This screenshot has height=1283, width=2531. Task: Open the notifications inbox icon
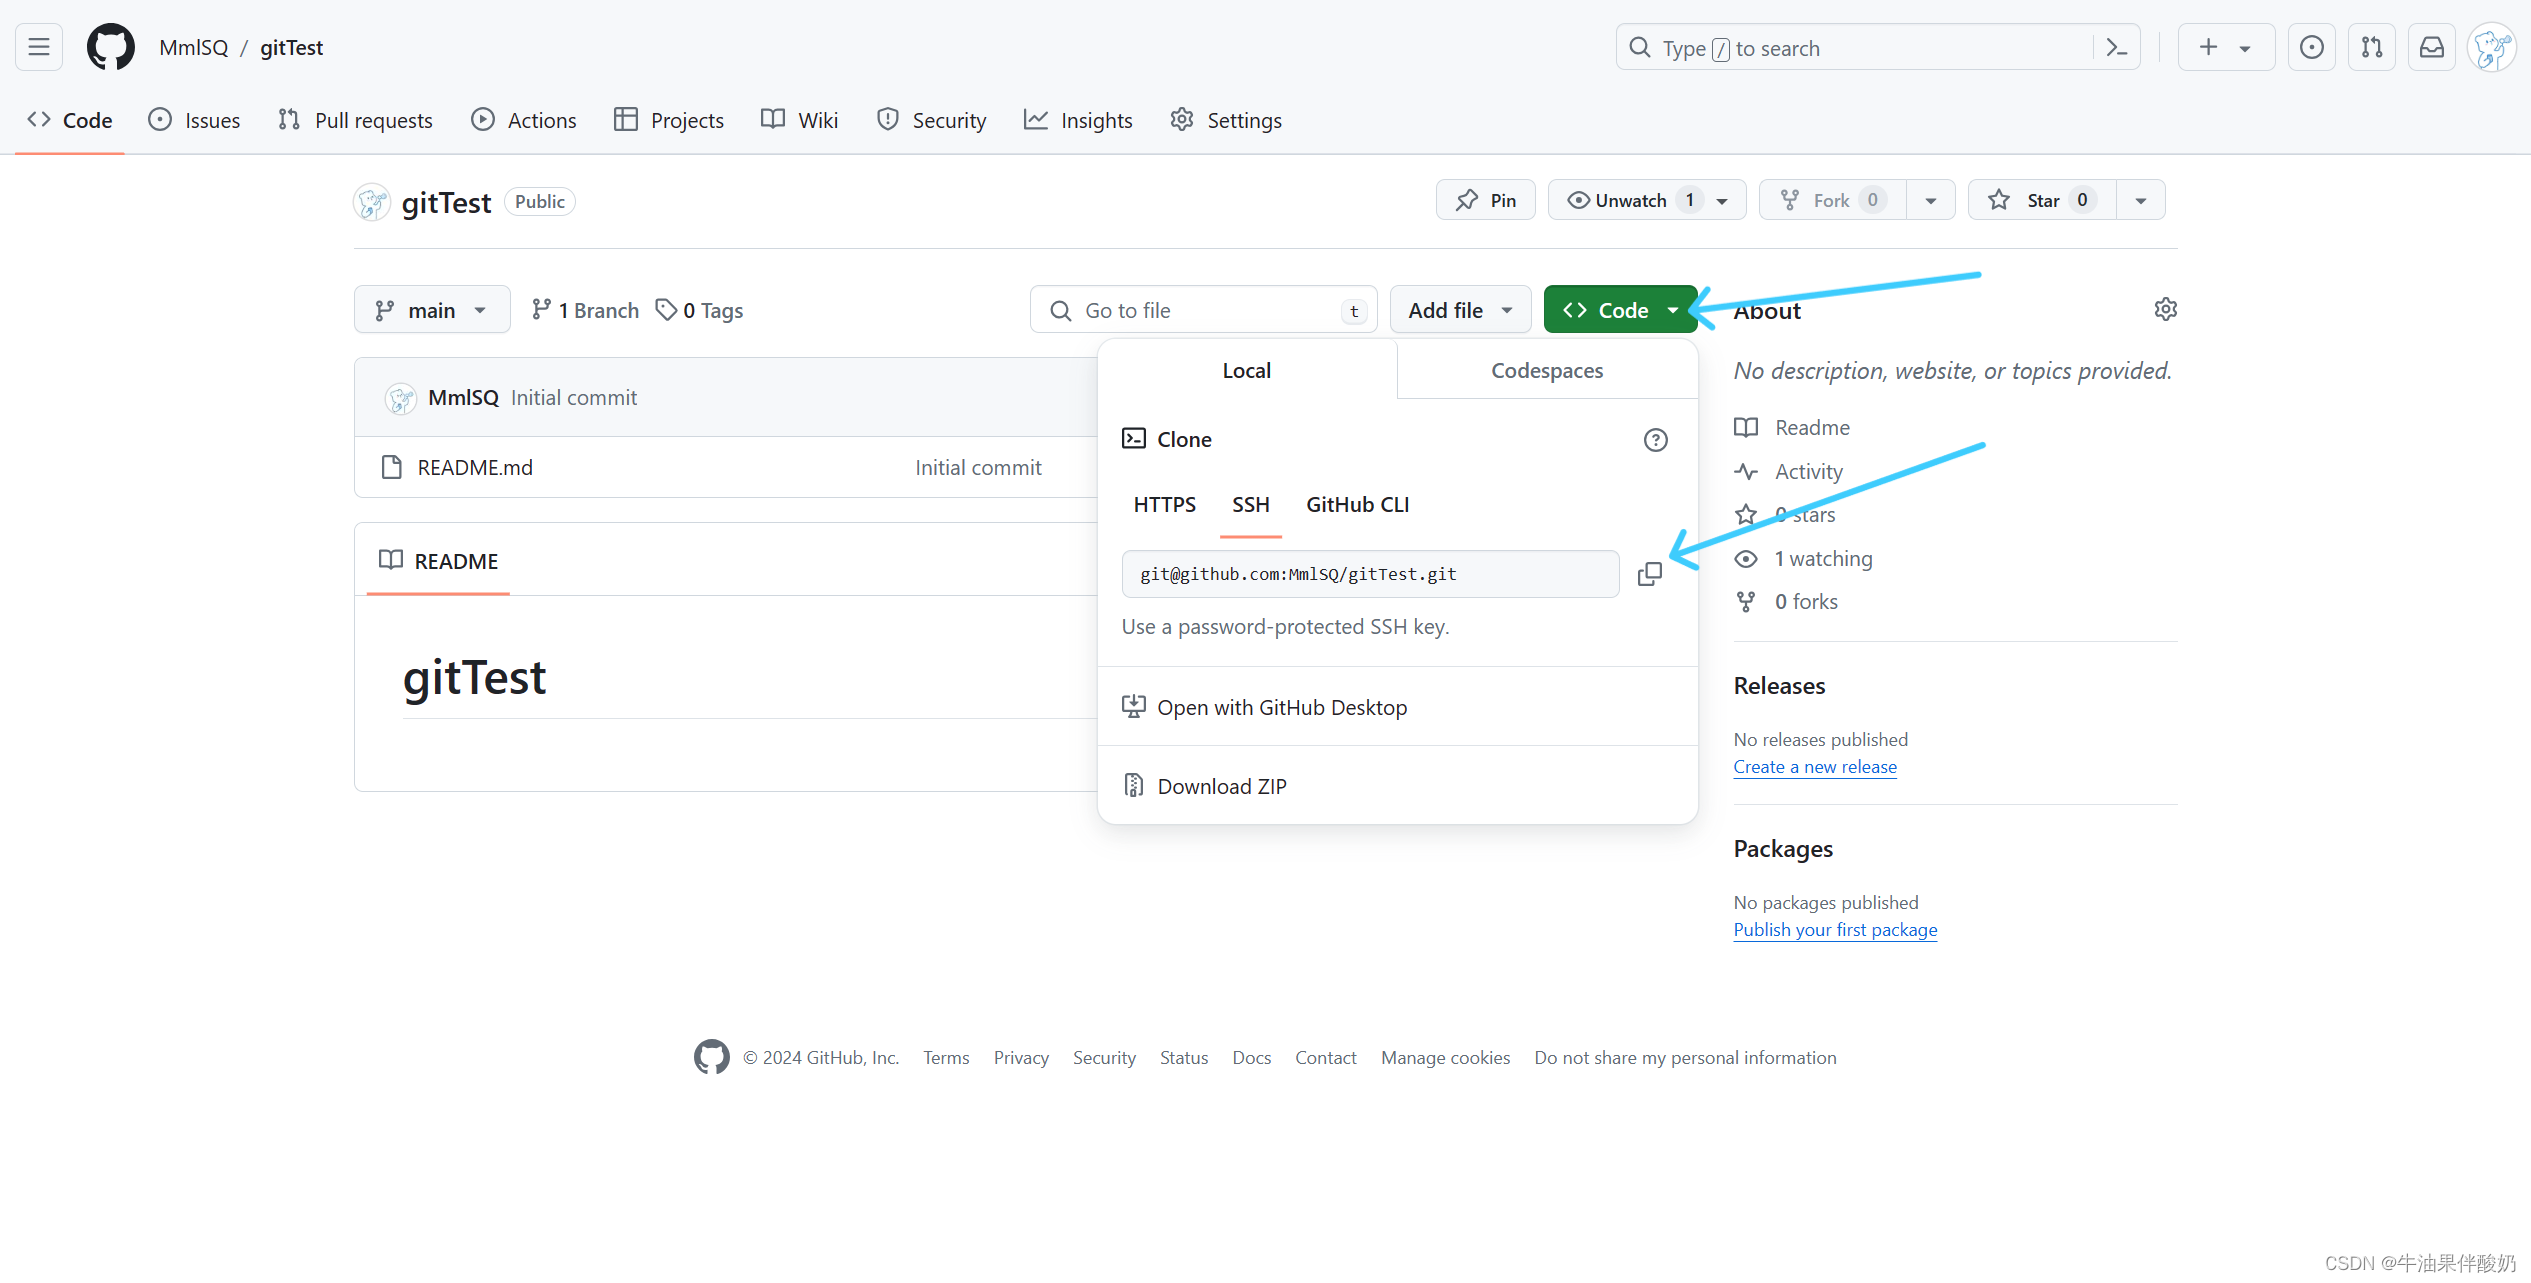point(2431,47)
